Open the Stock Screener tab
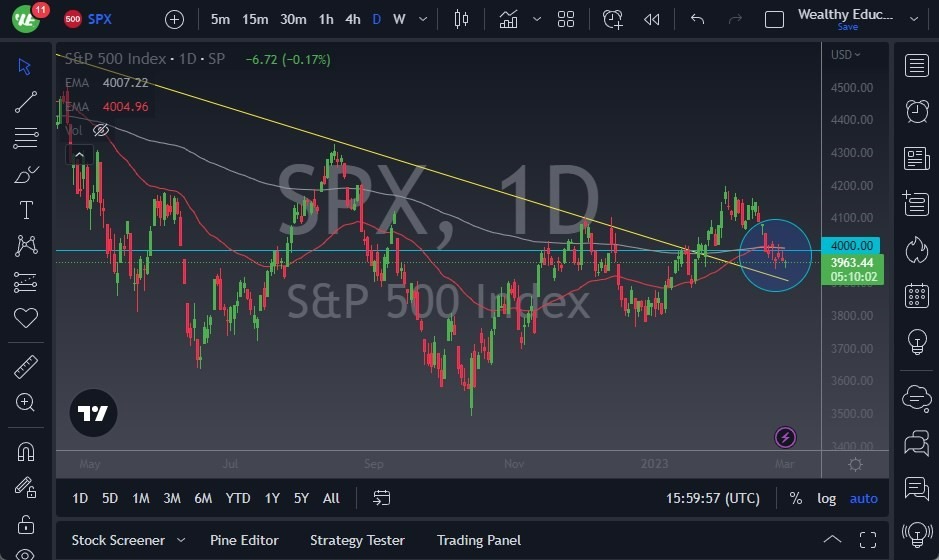The width and height of the screenshot is (939, 560). point(118,540)
